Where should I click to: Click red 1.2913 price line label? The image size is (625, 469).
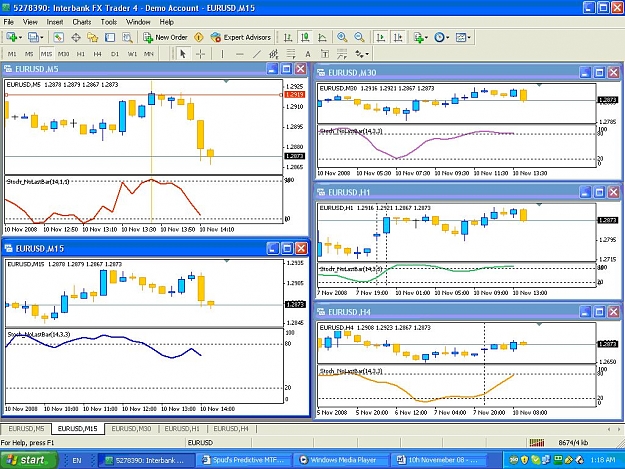(x=295, y=95)
